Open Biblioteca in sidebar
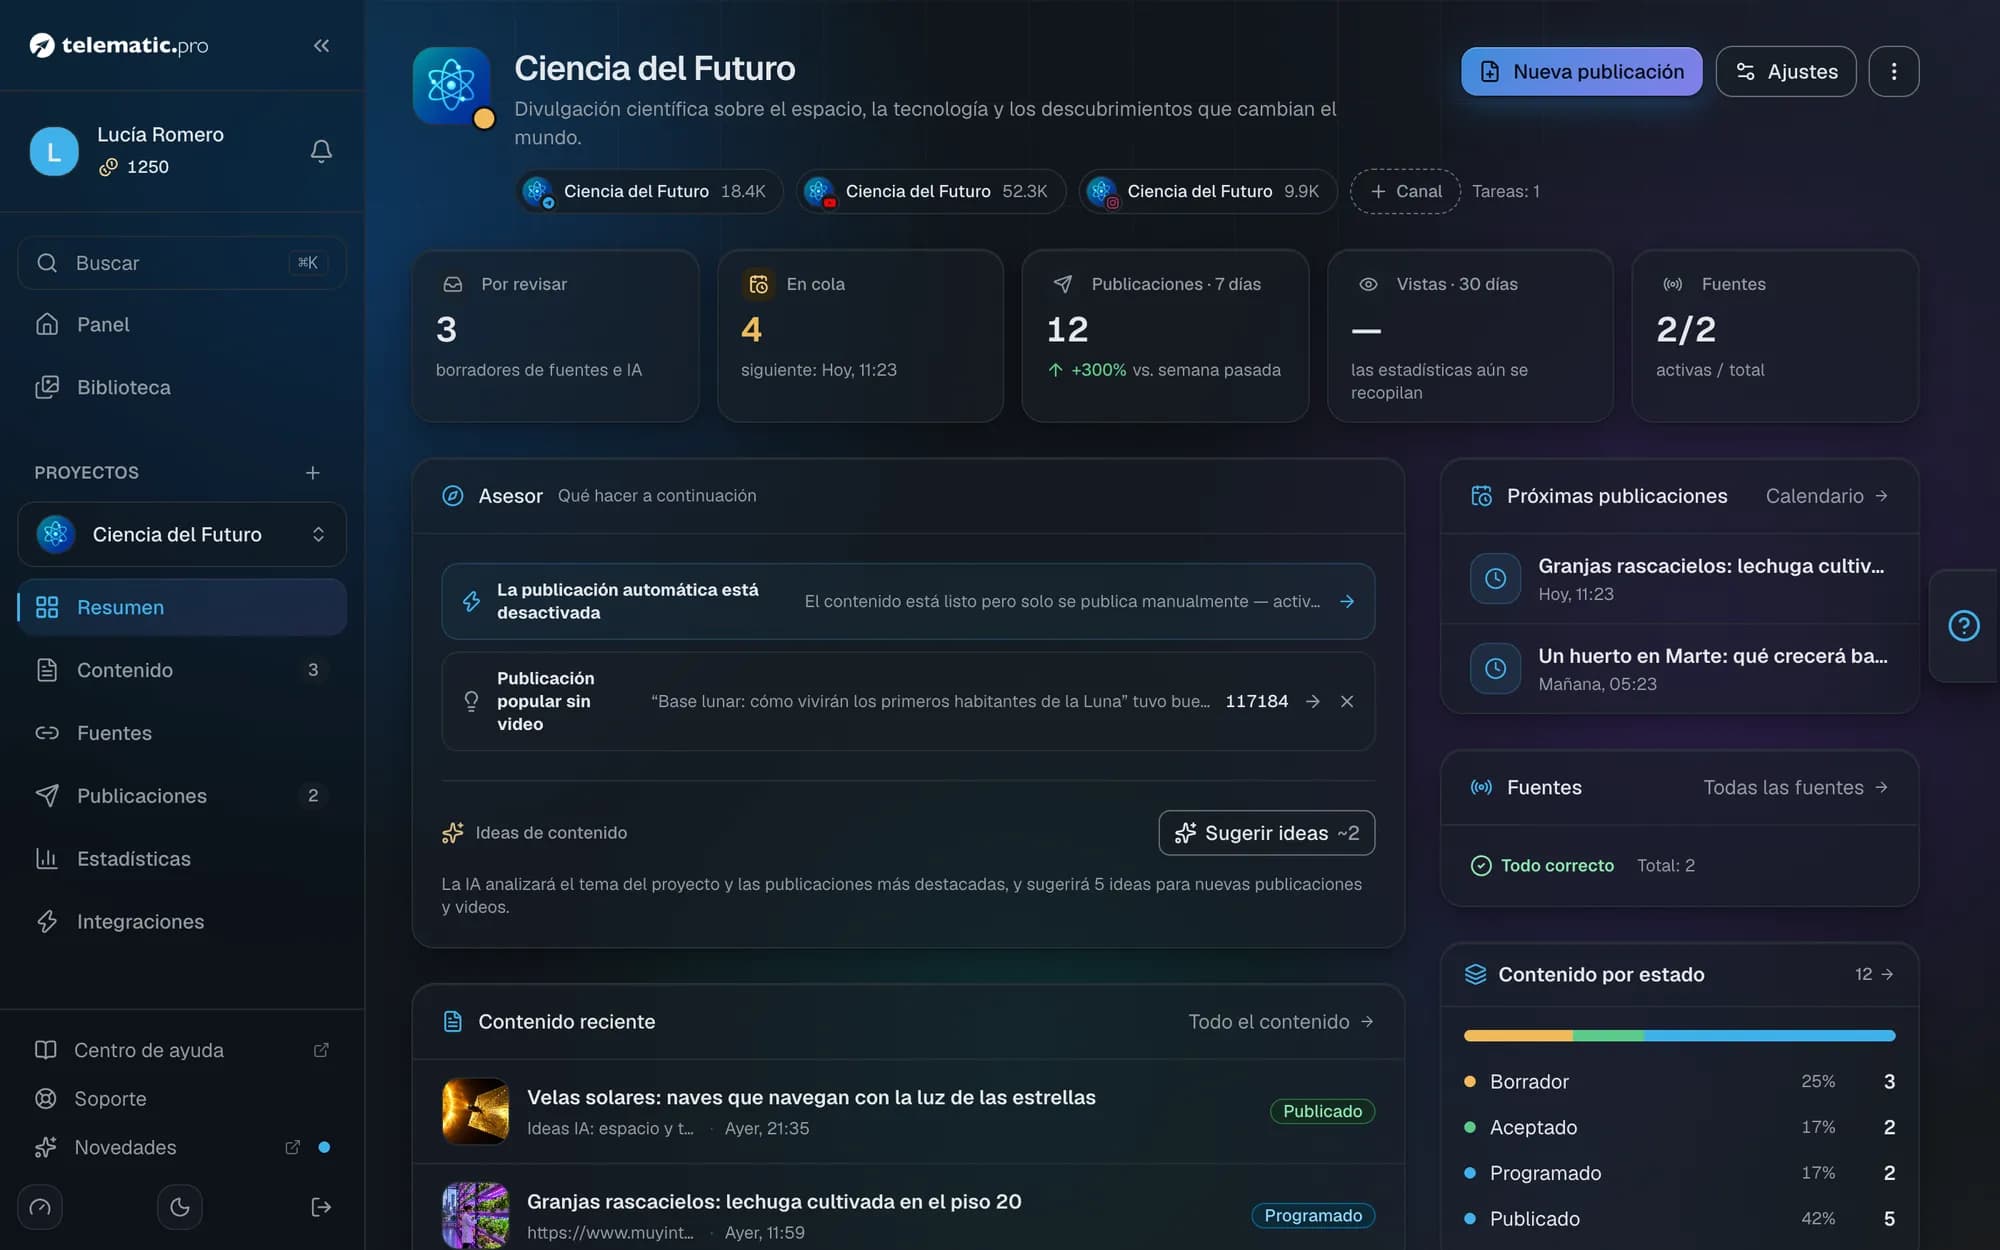 182,388
